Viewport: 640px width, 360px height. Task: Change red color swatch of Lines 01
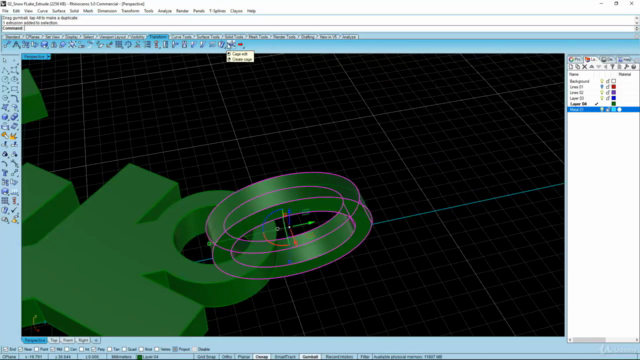point(613,87)
